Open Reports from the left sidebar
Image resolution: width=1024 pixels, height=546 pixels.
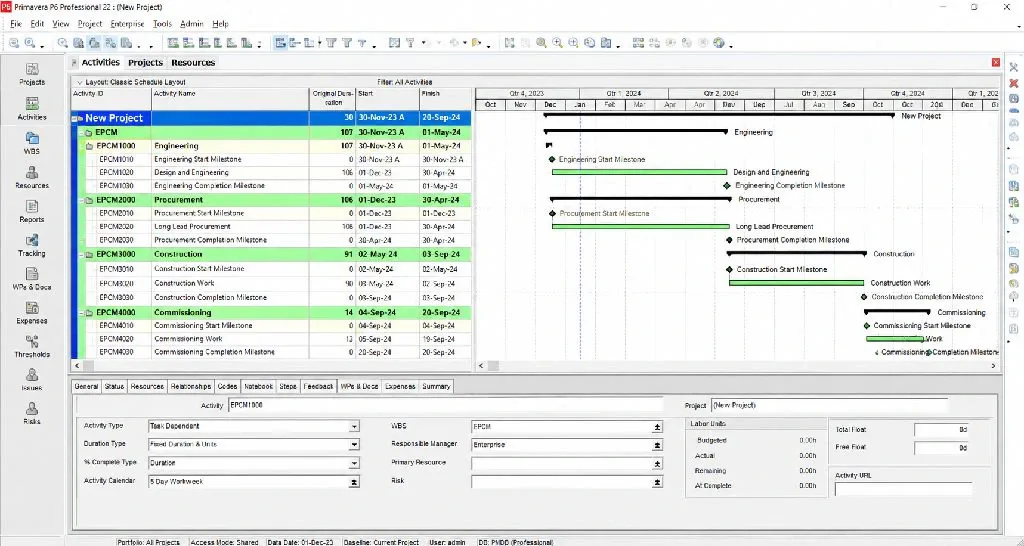click(32, 211)
